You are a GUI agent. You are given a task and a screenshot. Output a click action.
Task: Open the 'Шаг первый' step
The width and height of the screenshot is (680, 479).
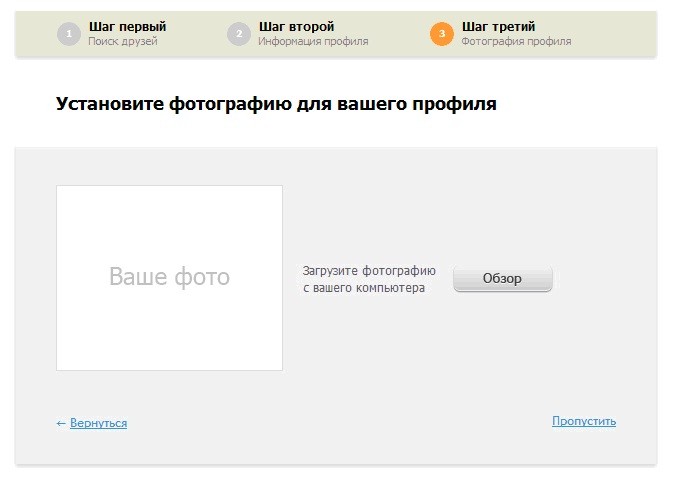point(128,26)
